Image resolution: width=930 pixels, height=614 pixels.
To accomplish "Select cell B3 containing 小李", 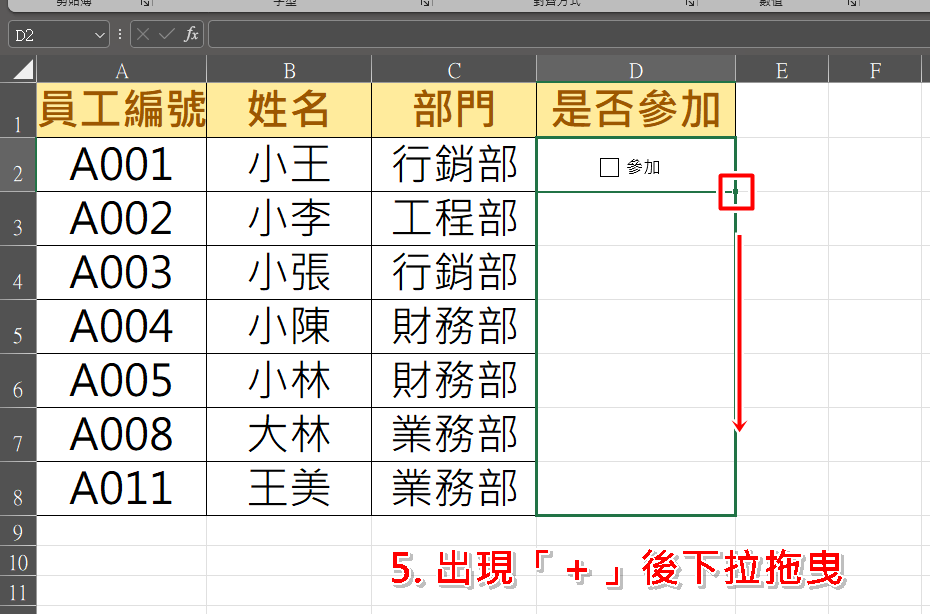I will click(288, 219).
